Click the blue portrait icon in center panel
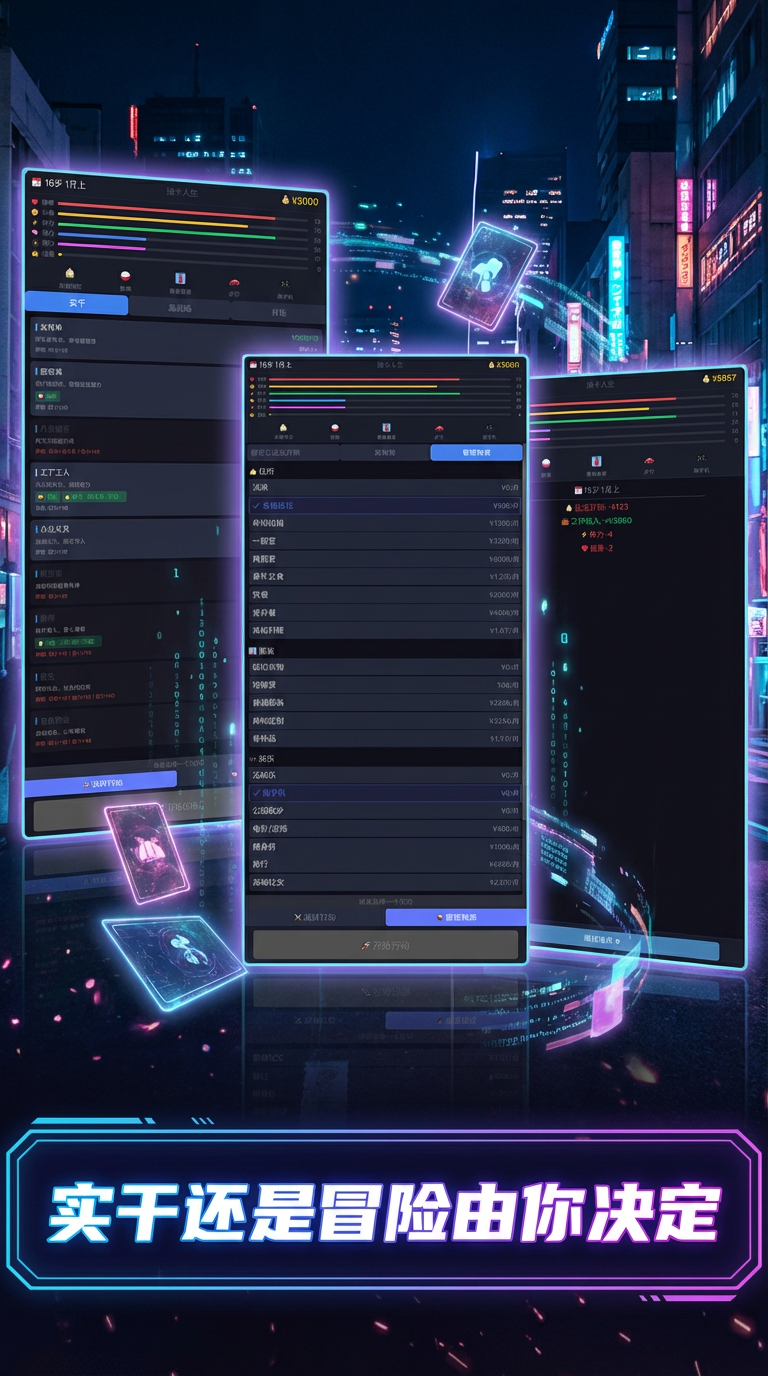This screenshot has height=1376, width=768. tap(386, 428)
